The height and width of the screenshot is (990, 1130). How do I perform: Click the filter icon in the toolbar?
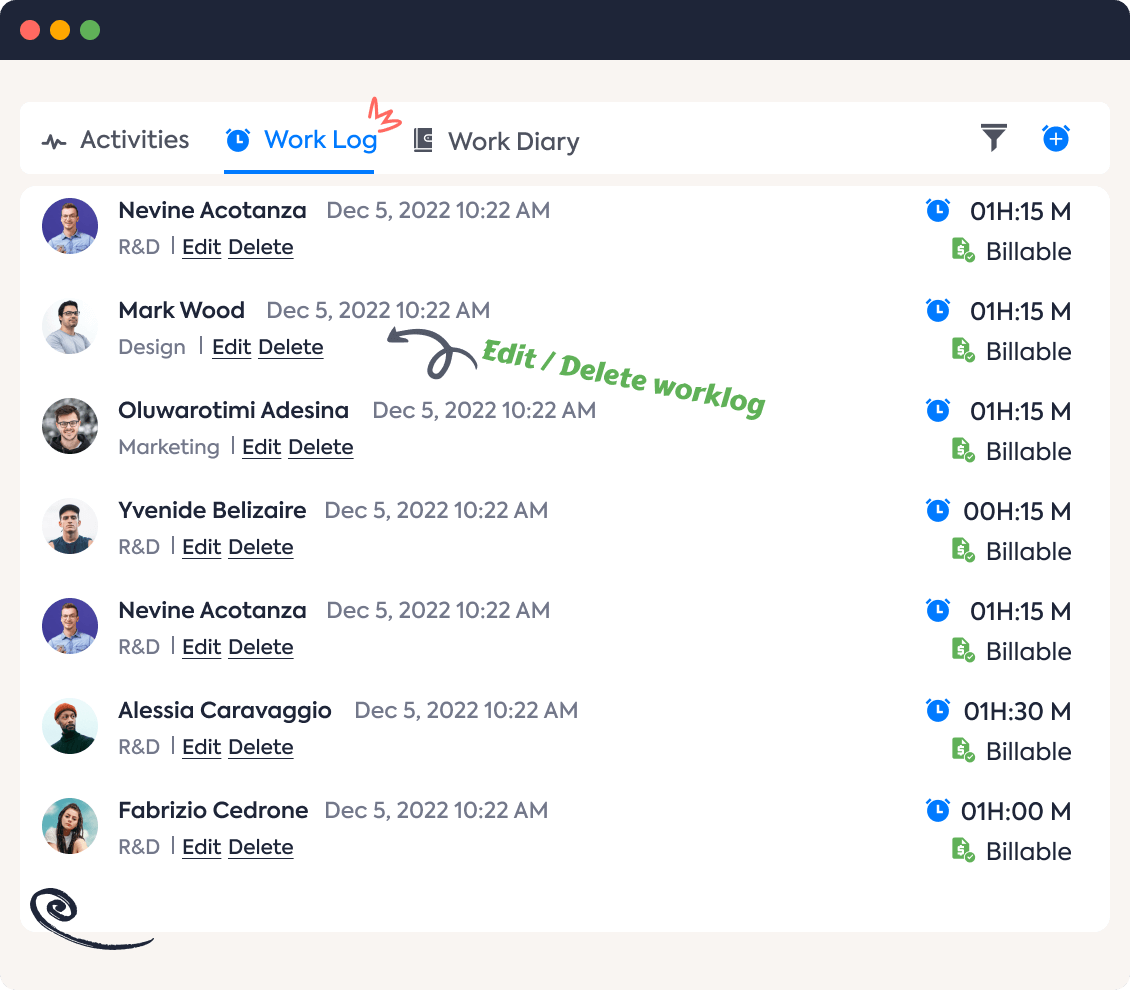pyautogui.click(x=993, y=139)
